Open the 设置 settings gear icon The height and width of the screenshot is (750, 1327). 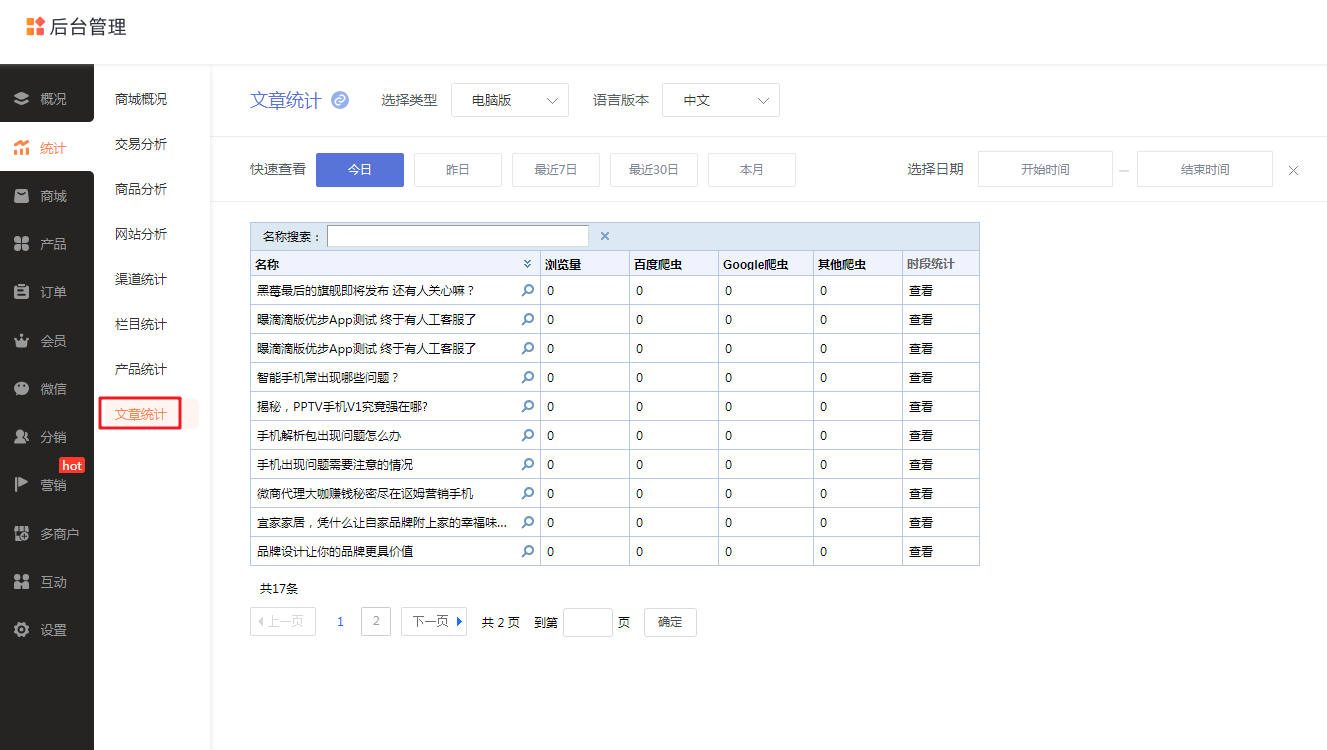(22, 630)
